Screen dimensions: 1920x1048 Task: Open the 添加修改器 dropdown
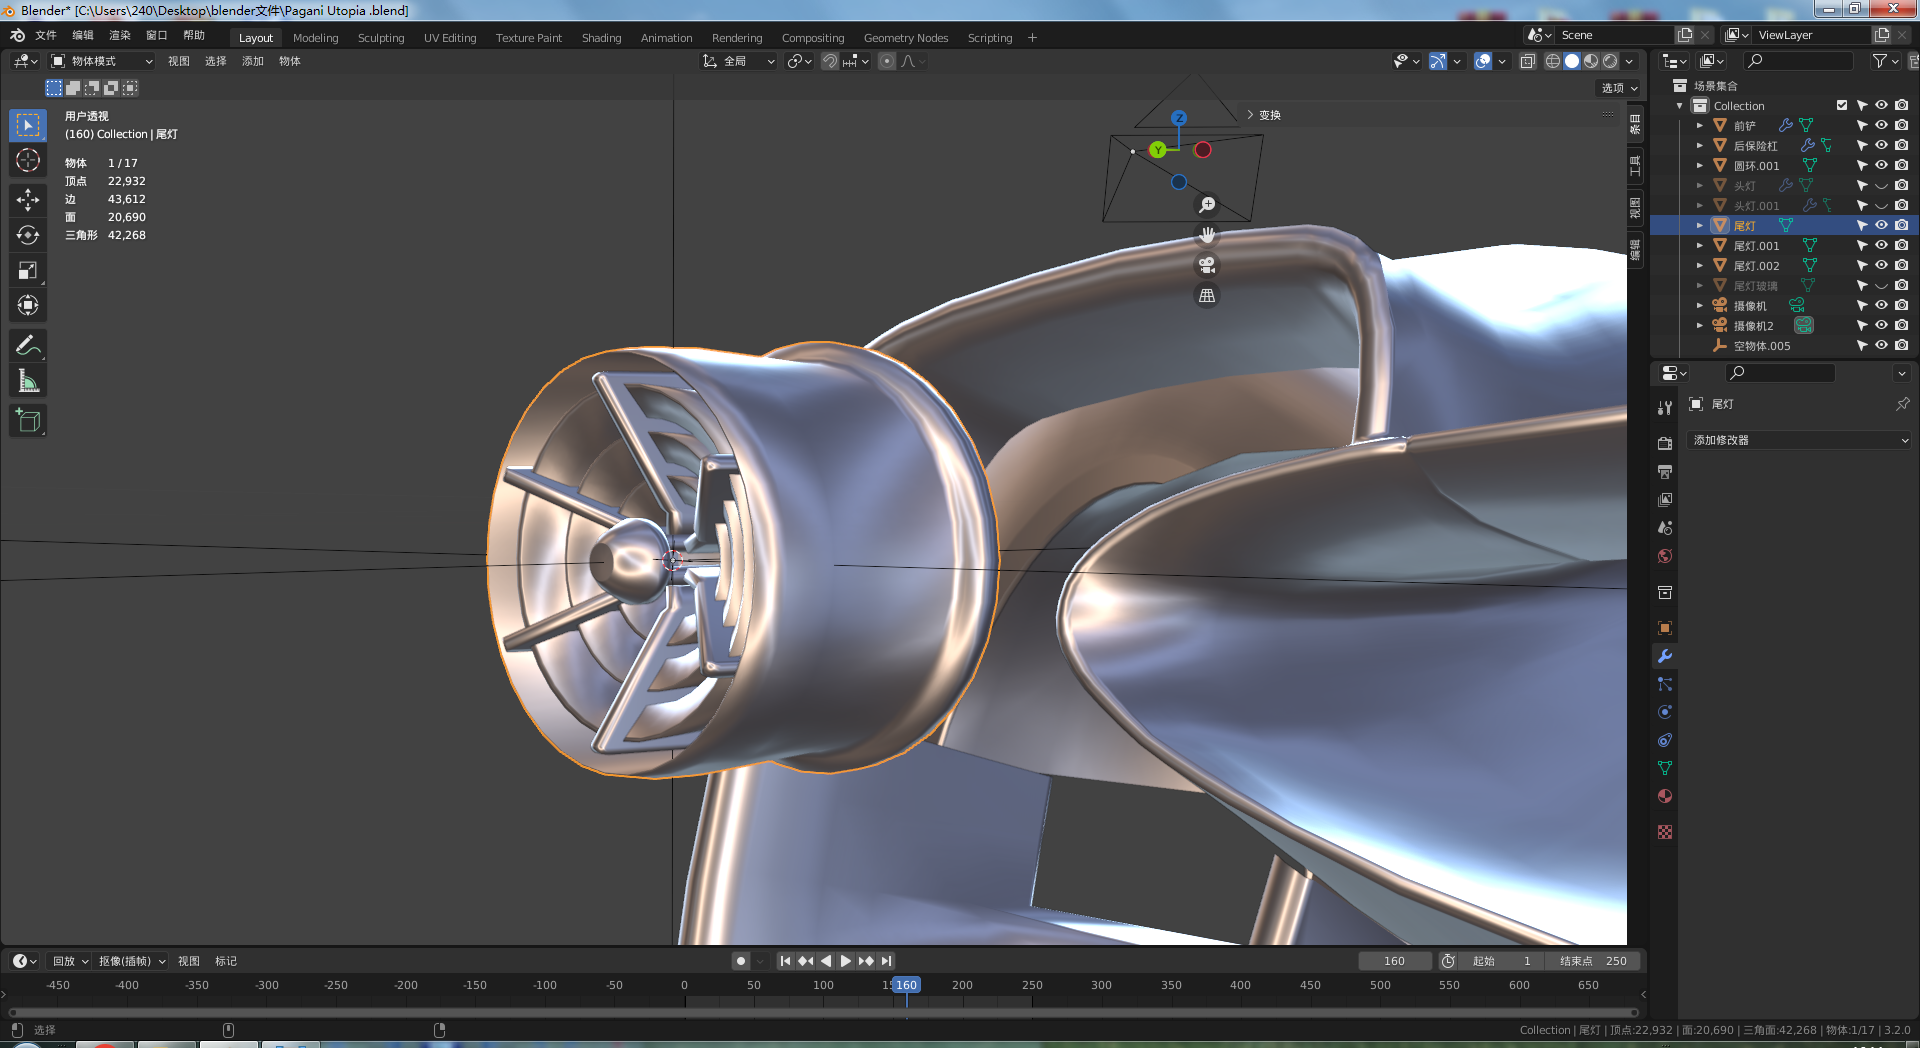(x=1799, y=440)
